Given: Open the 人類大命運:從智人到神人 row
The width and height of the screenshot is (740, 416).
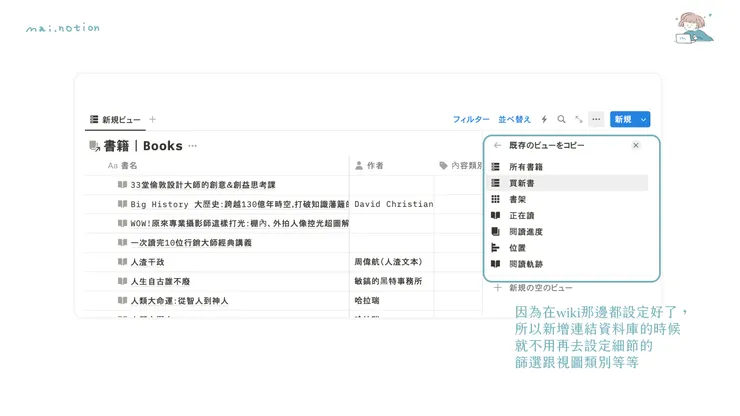Looking at the screenshot, I should click(179, 301).
